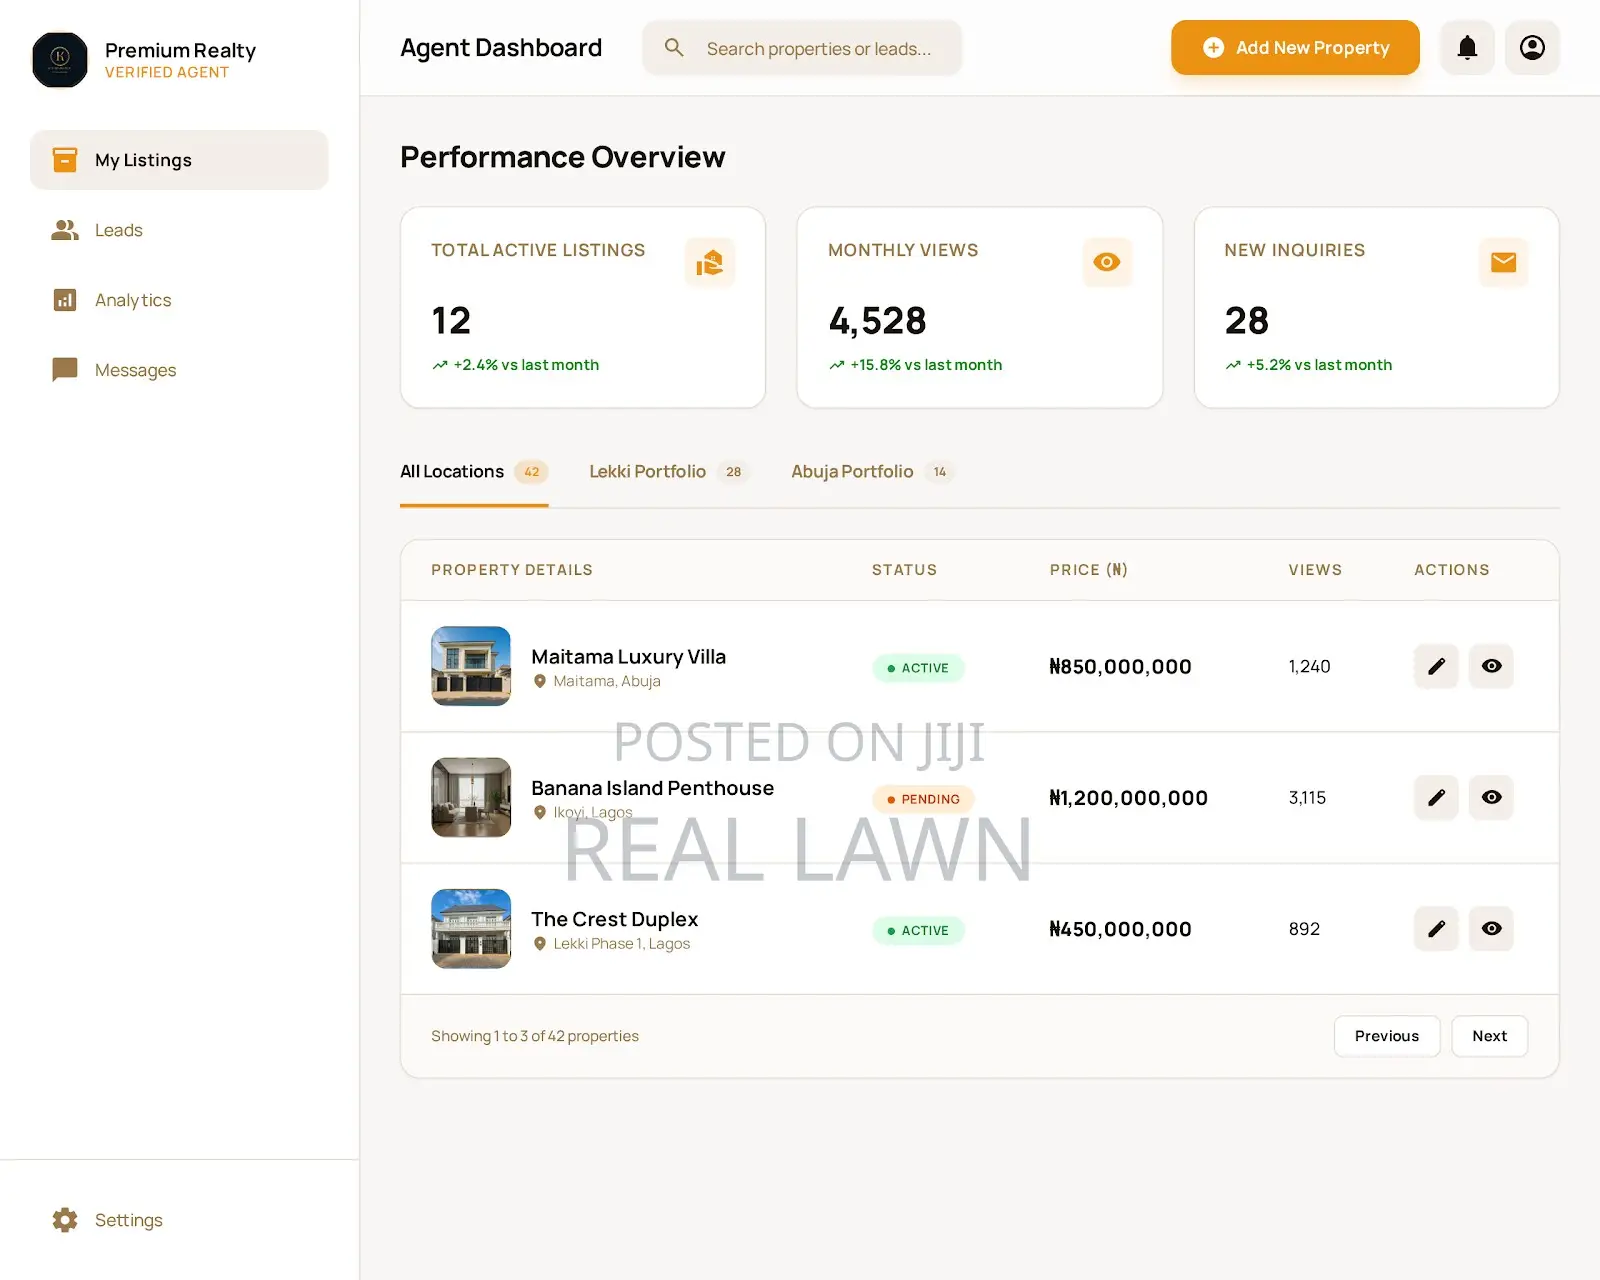Click the New Inquiries envelope icon
The image size is (1600, 1280).
[x=1503, y=262]
